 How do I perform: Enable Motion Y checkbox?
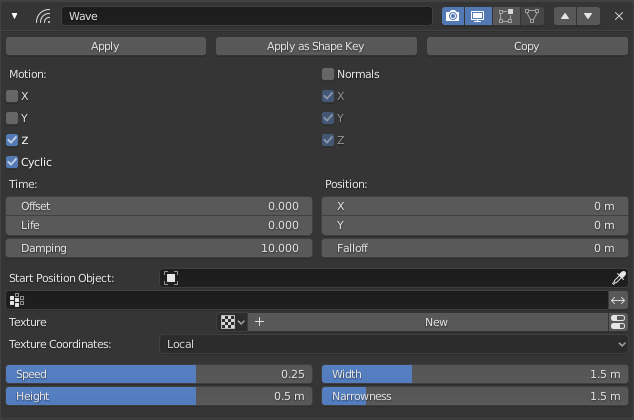[x=12, y=118]
